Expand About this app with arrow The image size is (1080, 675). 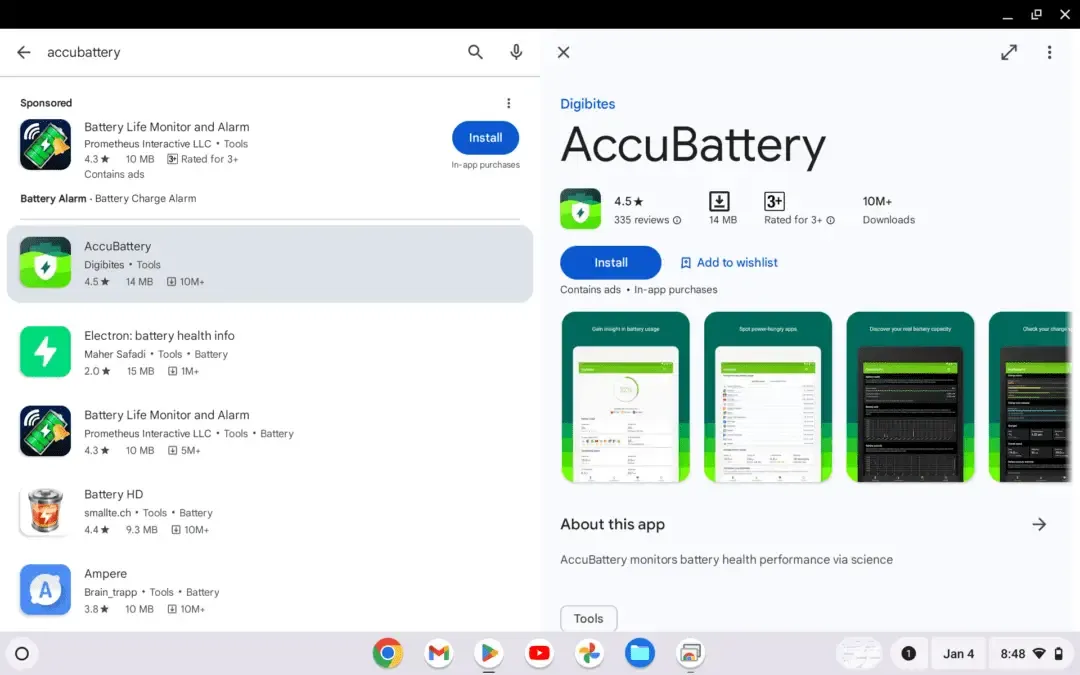[1039, 525]
